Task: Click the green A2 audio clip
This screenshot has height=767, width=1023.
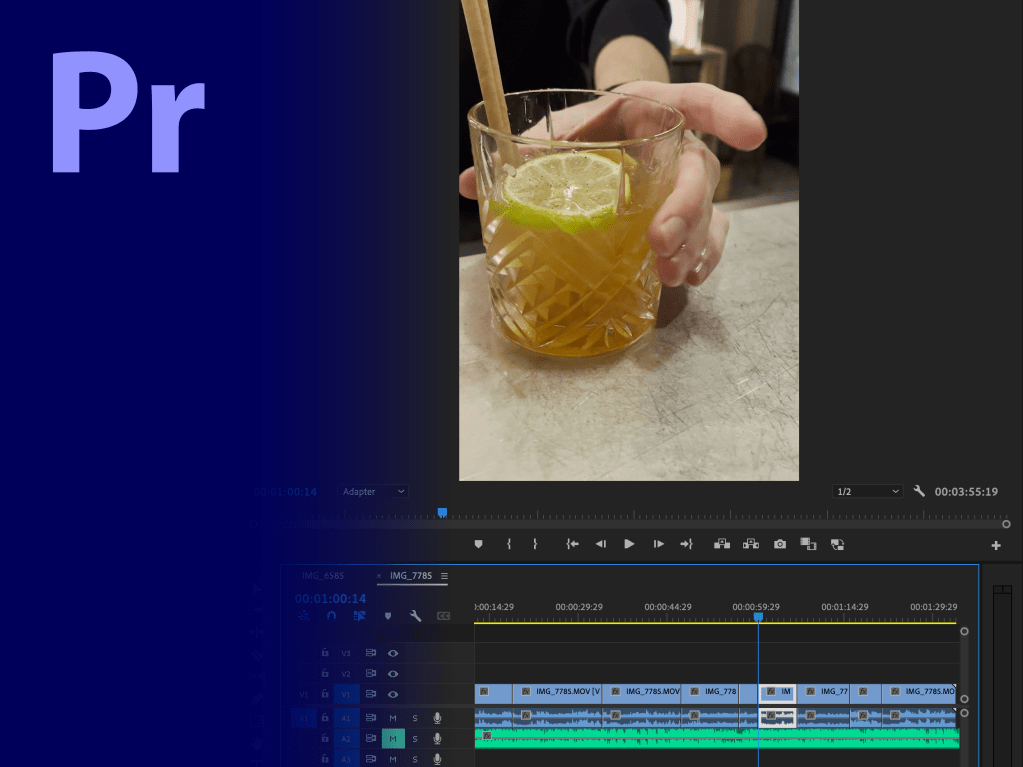Action: tap(700, 739)
